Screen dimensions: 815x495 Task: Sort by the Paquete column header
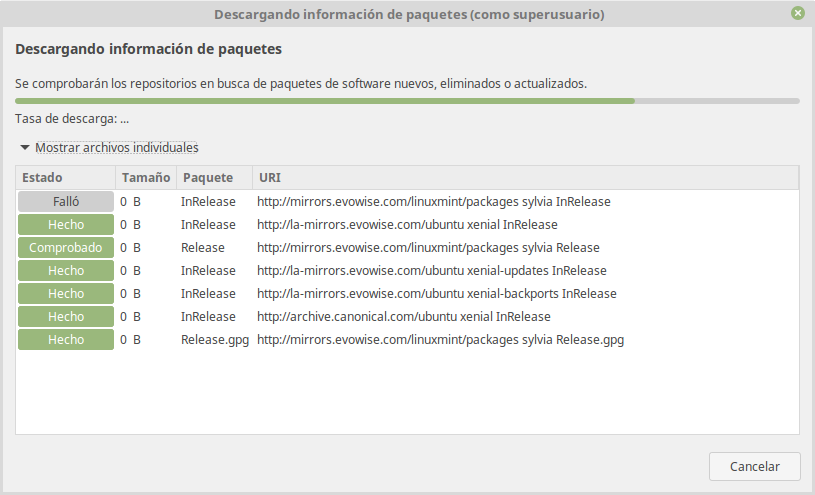click(x=215, y=178)
